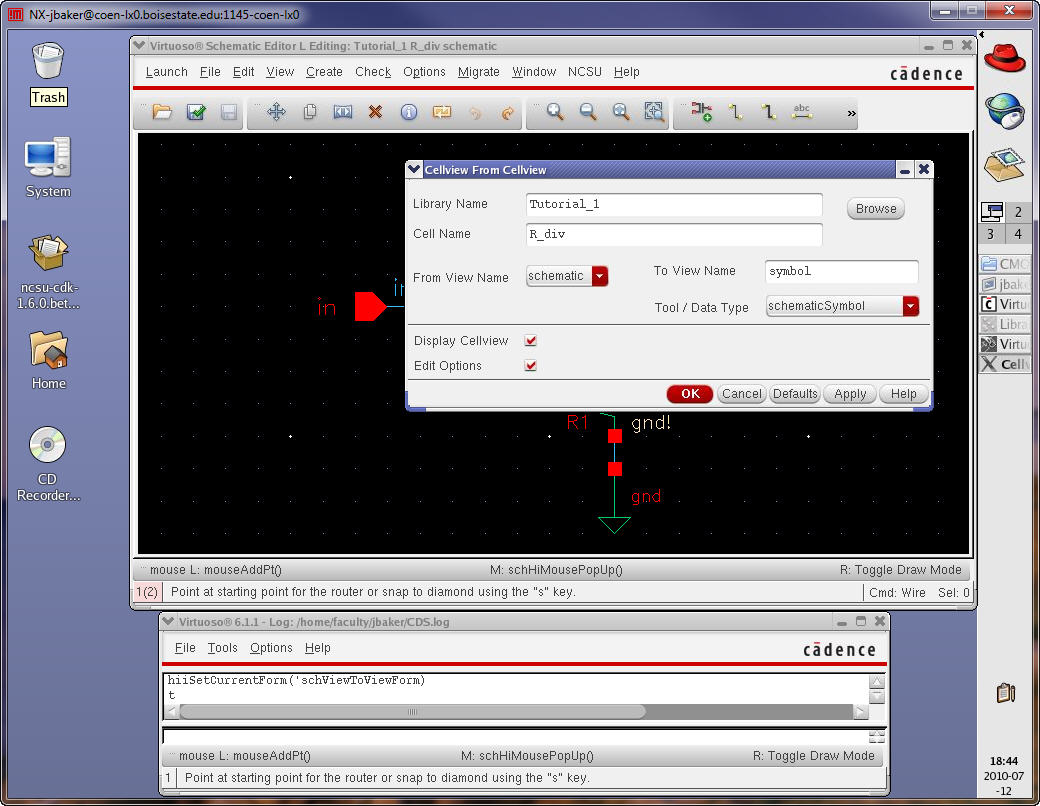Expand the toolbar overflow chevron
Image resolution: width=1040 pixels, height=806 pixels.
pos(851,114)
